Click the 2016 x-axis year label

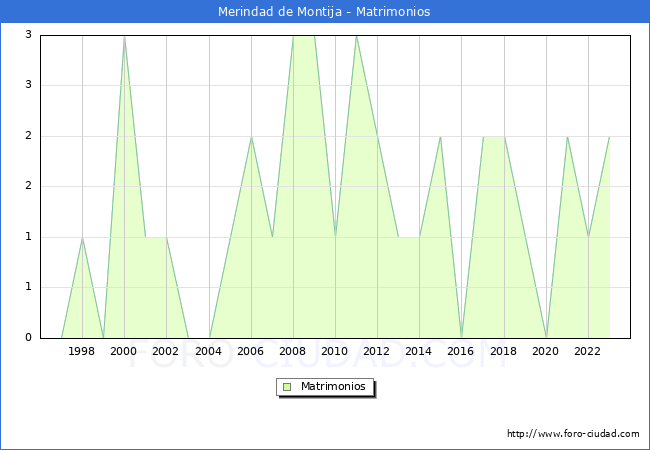[x=461, y=351]
